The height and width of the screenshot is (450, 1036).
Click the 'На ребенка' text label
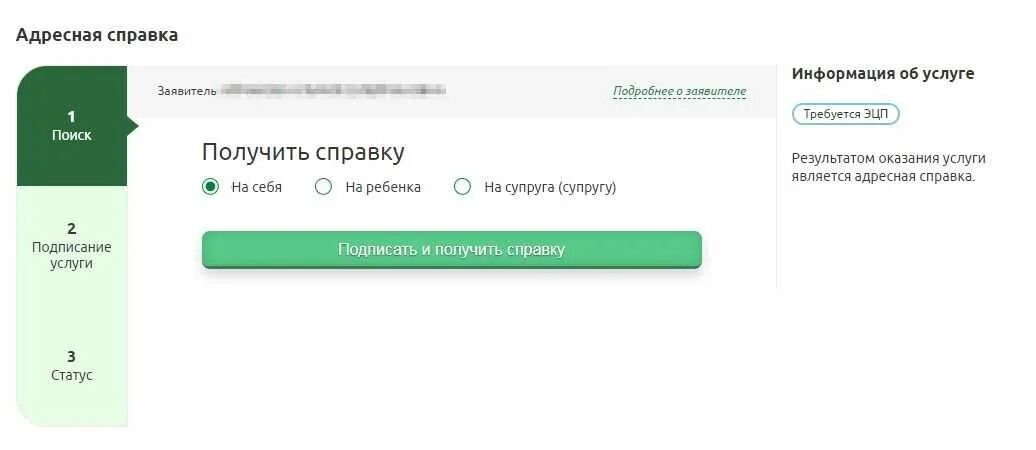(383, 187)
